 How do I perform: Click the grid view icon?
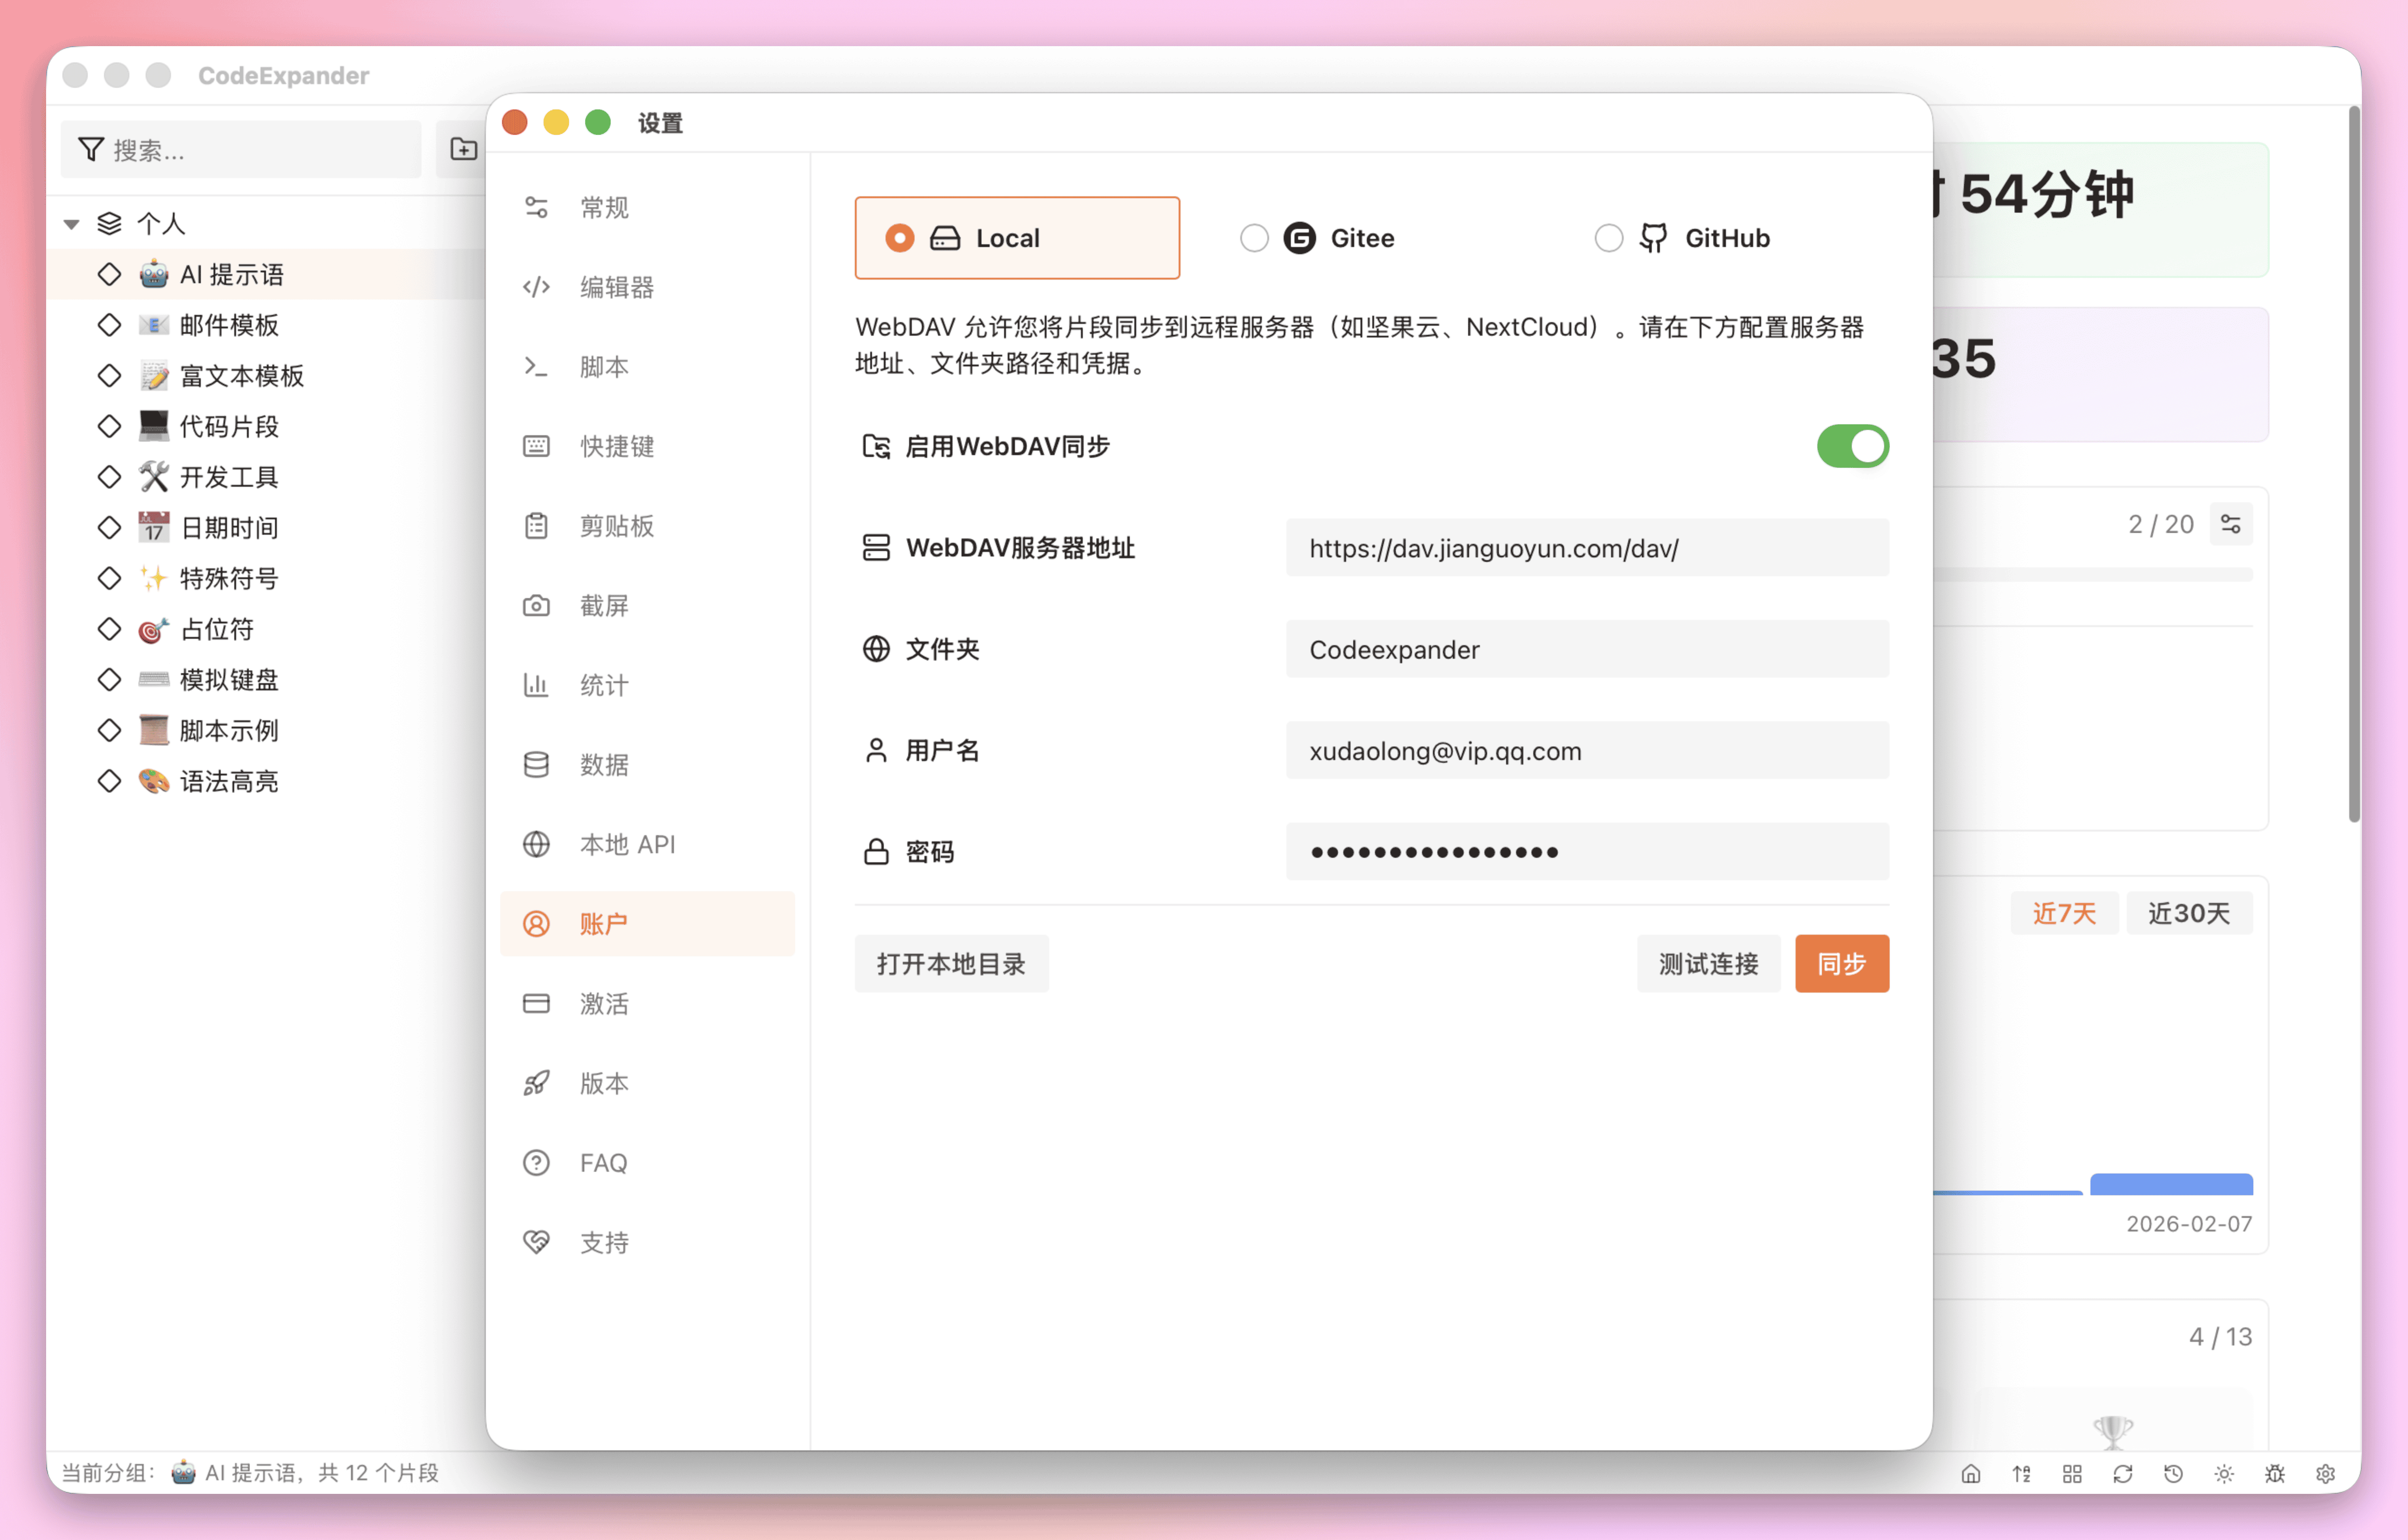pos(2072,1473)
